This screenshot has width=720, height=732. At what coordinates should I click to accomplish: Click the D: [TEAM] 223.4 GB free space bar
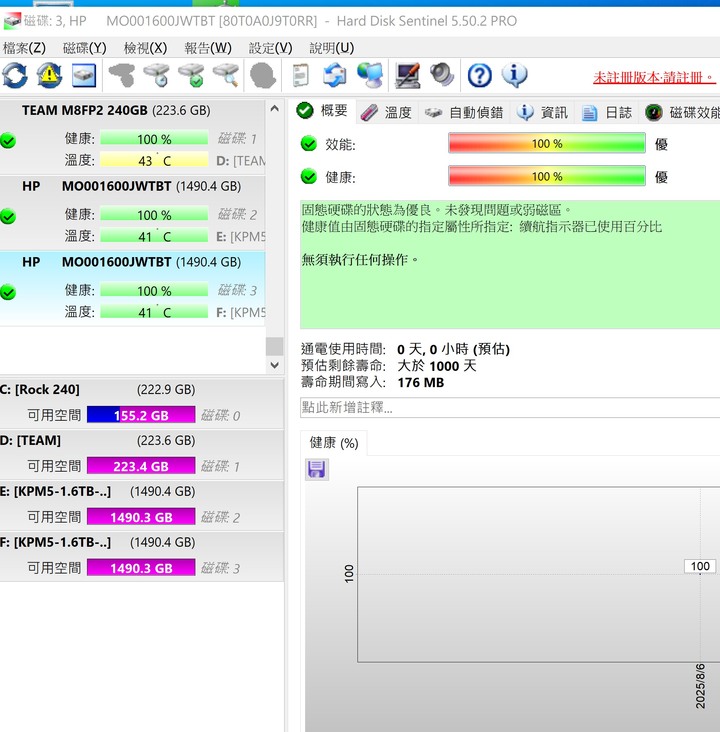tap(141, 466)
